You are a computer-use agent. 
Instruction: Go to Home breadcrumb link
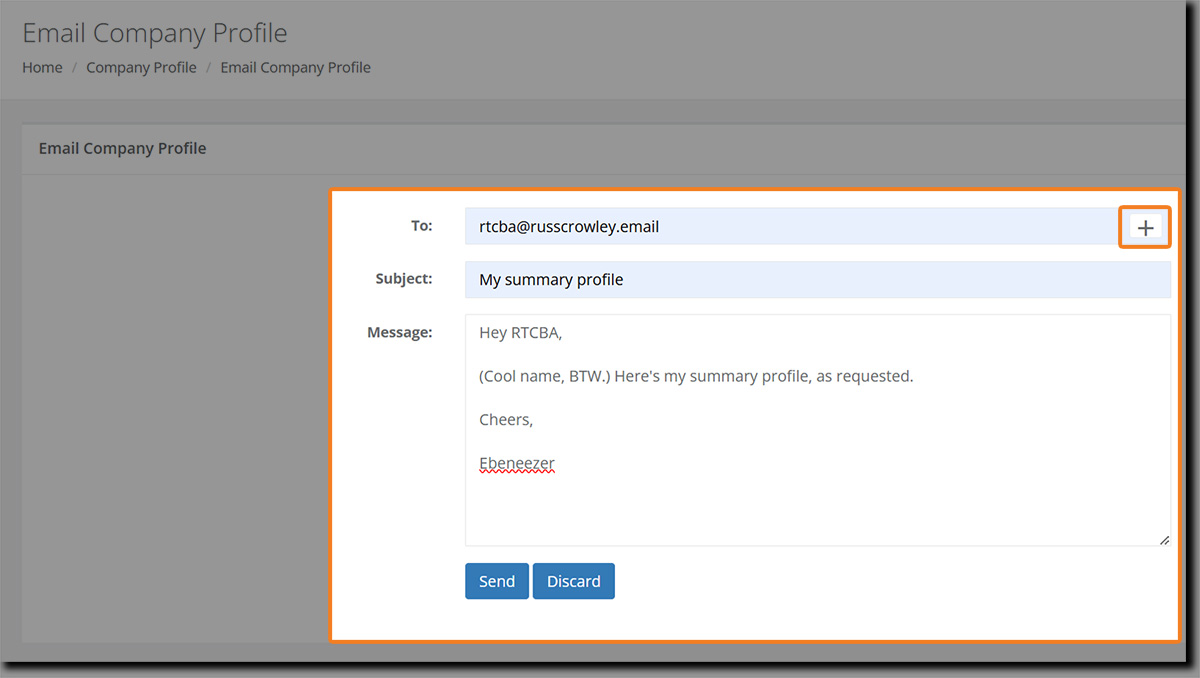coord(42,67)
